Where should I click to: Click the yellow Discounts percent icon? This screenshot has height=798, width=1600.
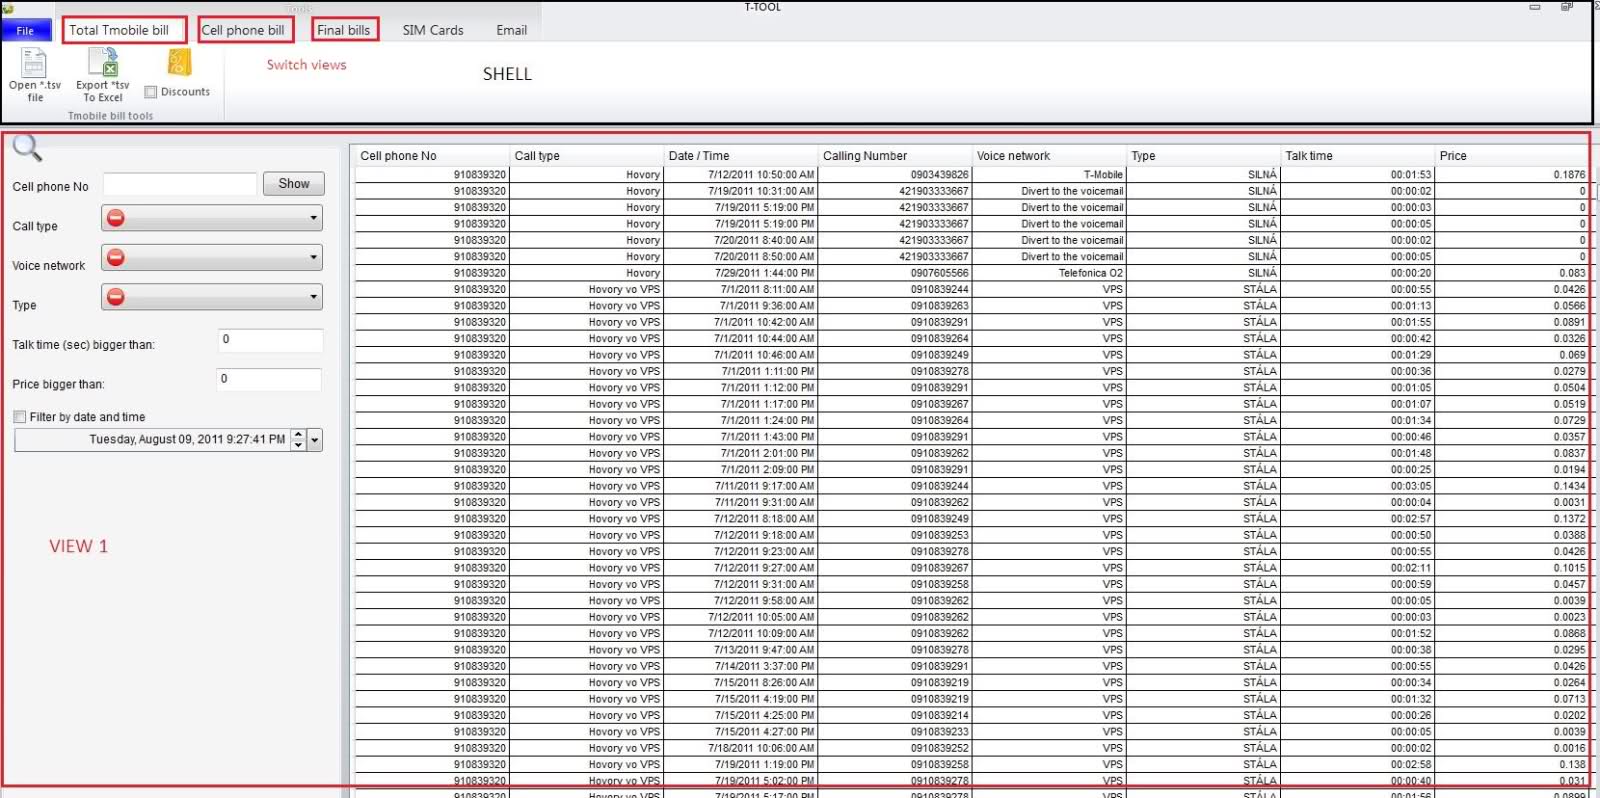pos(179,63)
